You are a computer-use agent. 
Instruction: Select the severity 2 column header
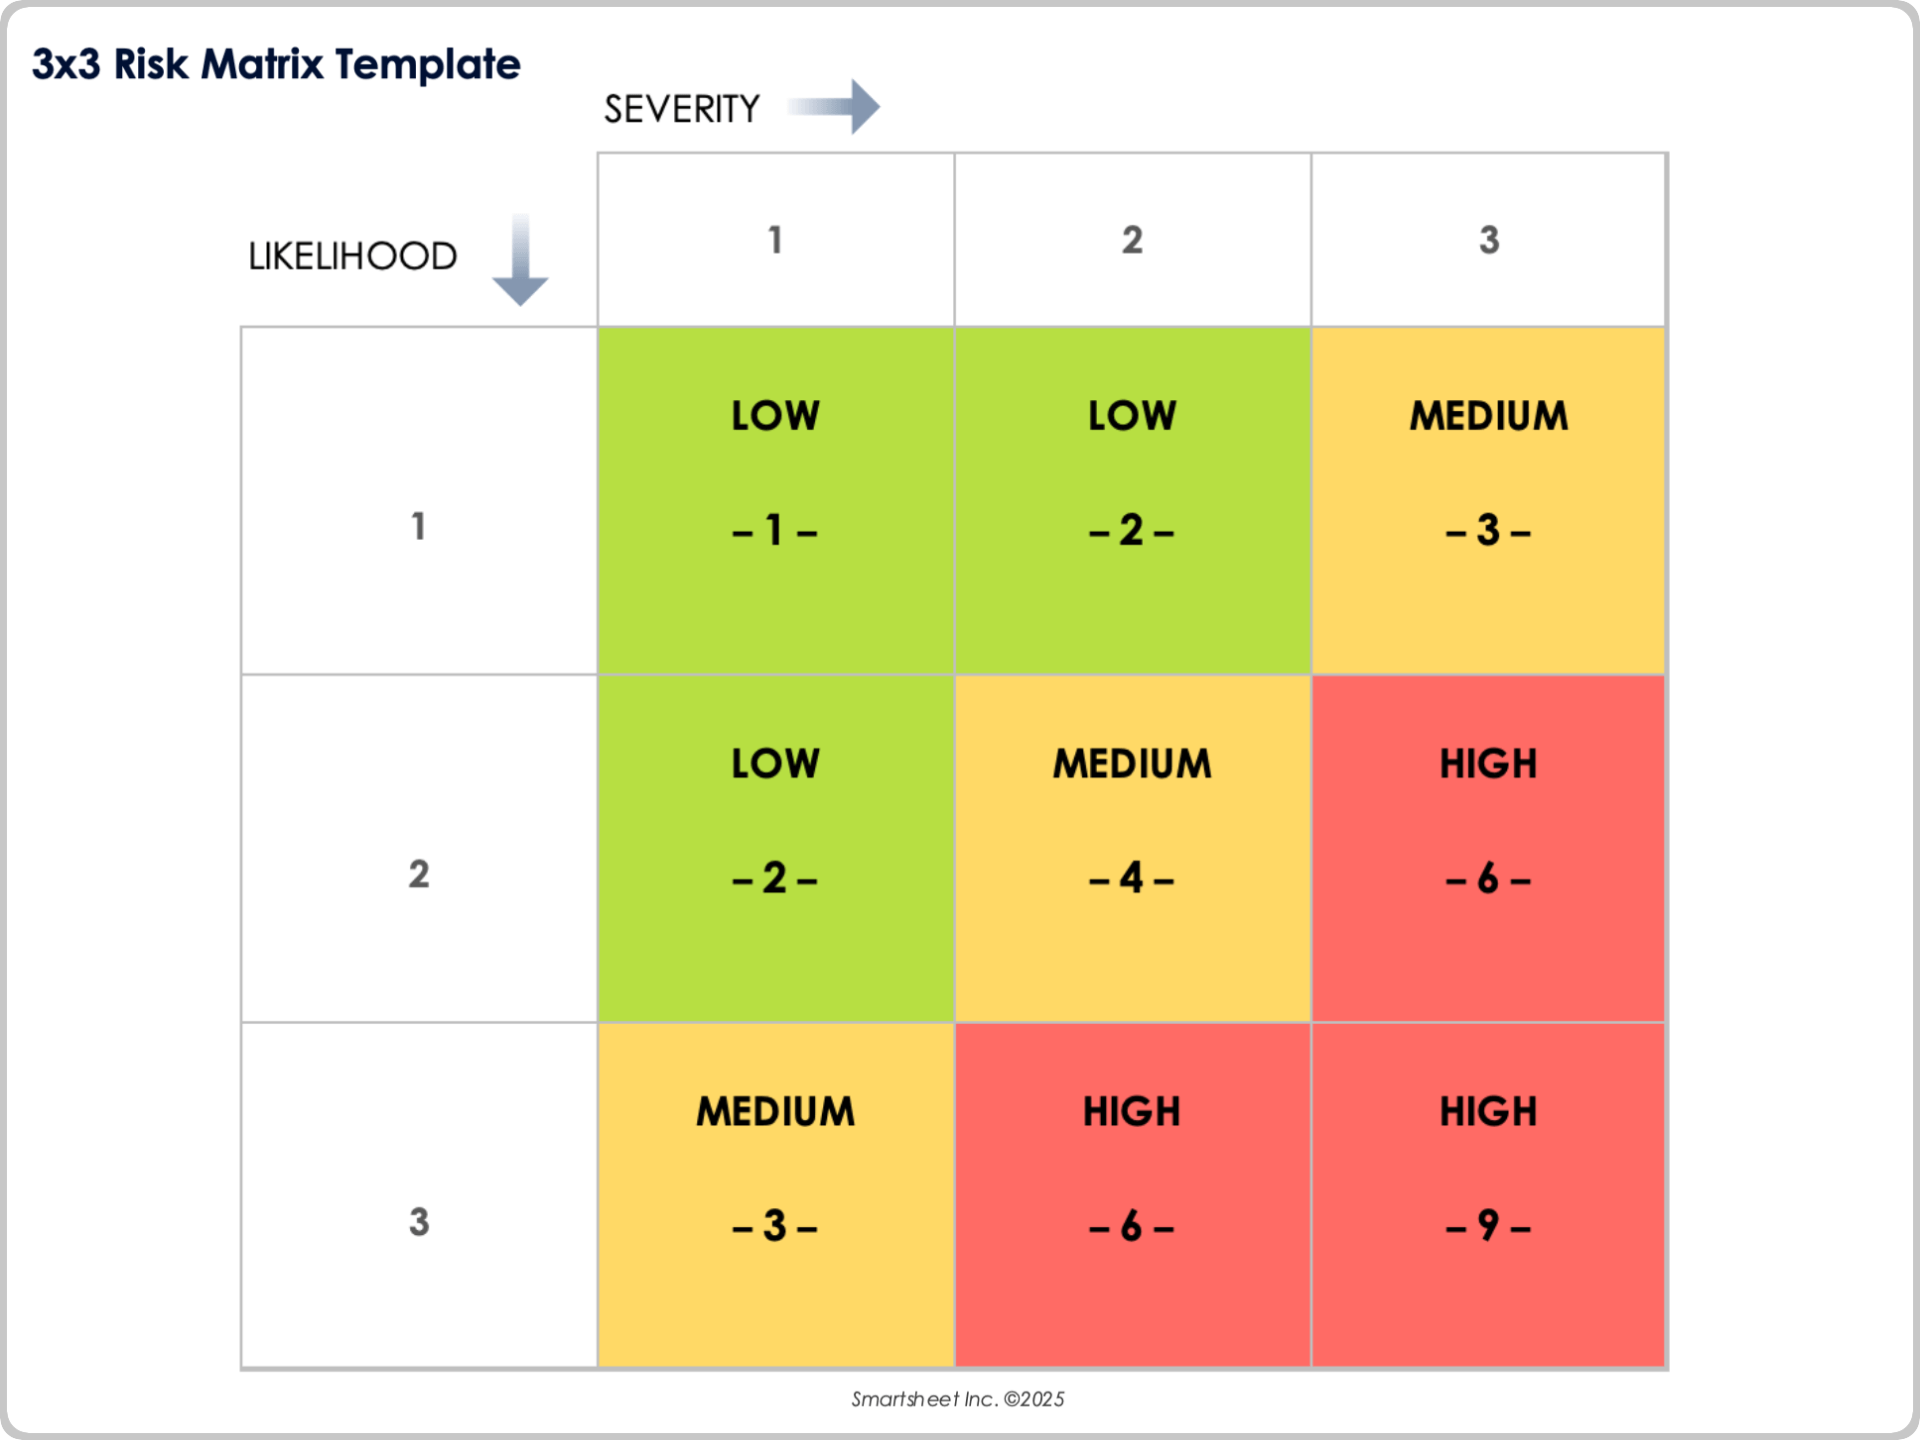click(x=1132, y=240)
